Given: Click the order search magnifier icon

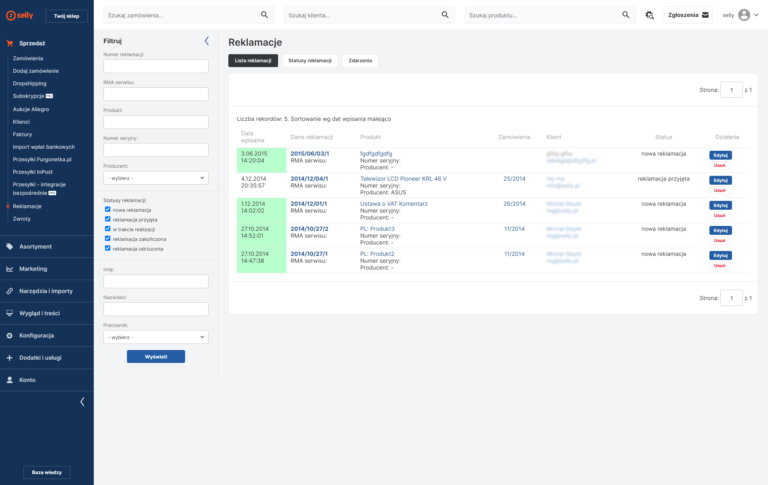Looking at the screenshot, I should (x=264, y=16).
